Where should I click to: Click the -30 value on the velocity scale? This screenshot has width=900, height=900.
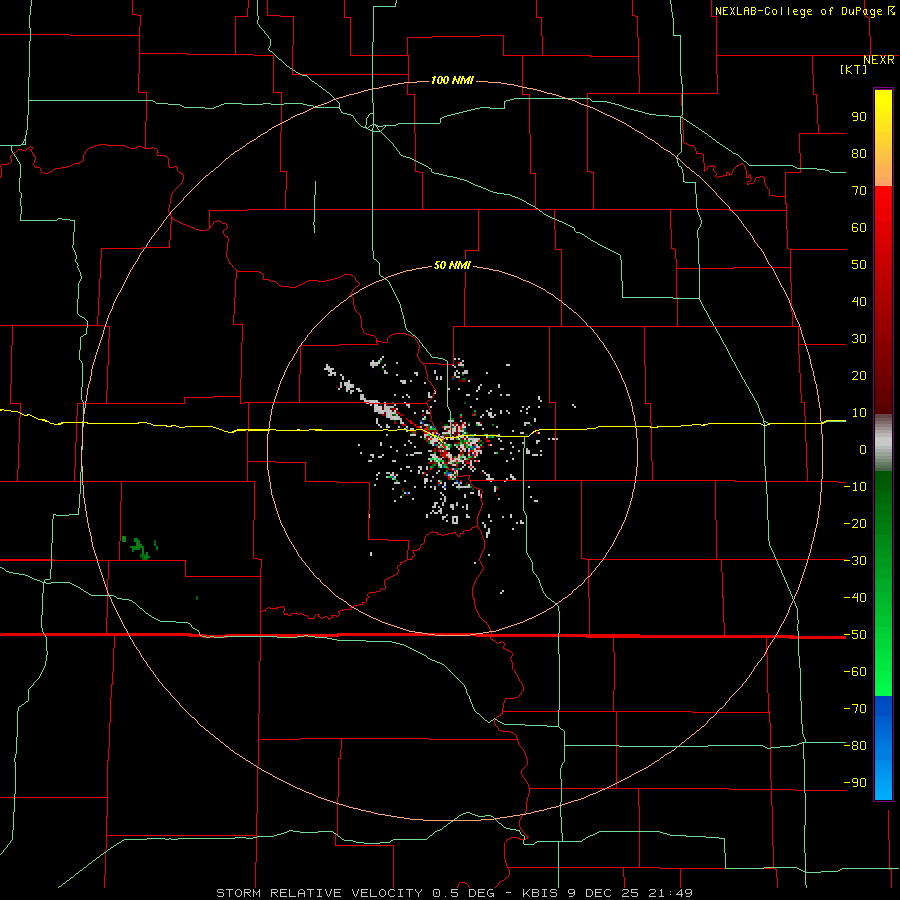click(855, 561)
